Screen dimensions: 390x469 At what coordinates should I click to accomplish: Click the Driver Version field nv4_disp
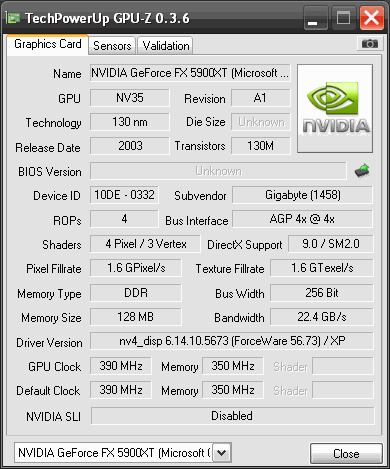pos(232,341)
